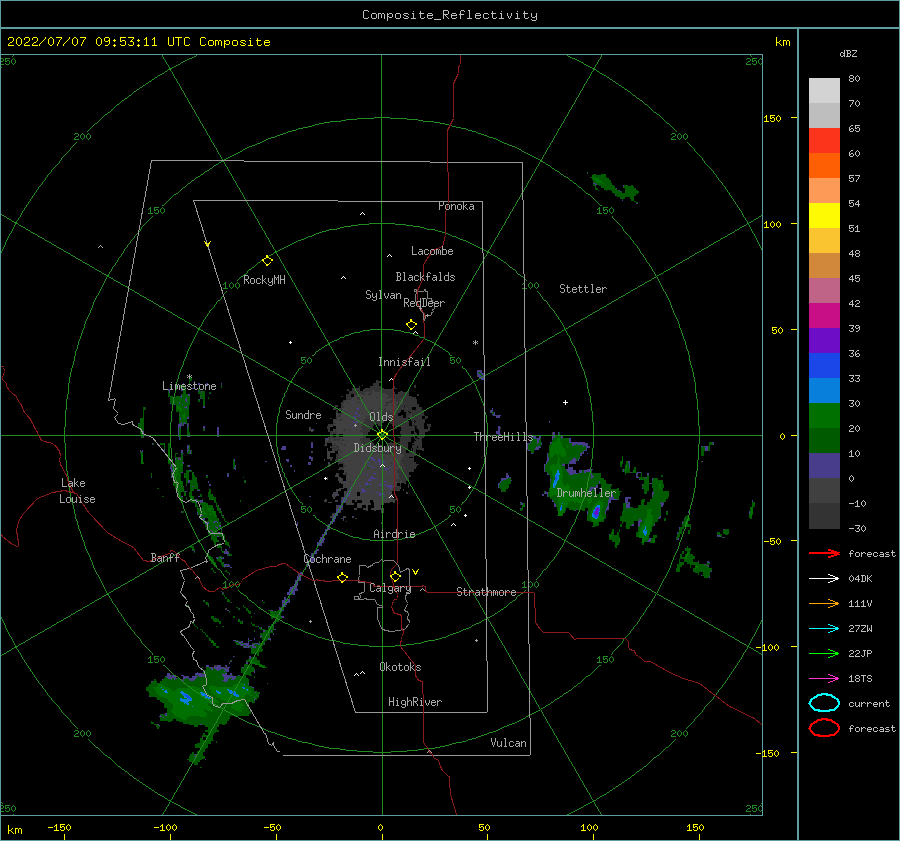Click the ThreeHills city label
This screenshot has height=841, width=900.
pos(503,437)
